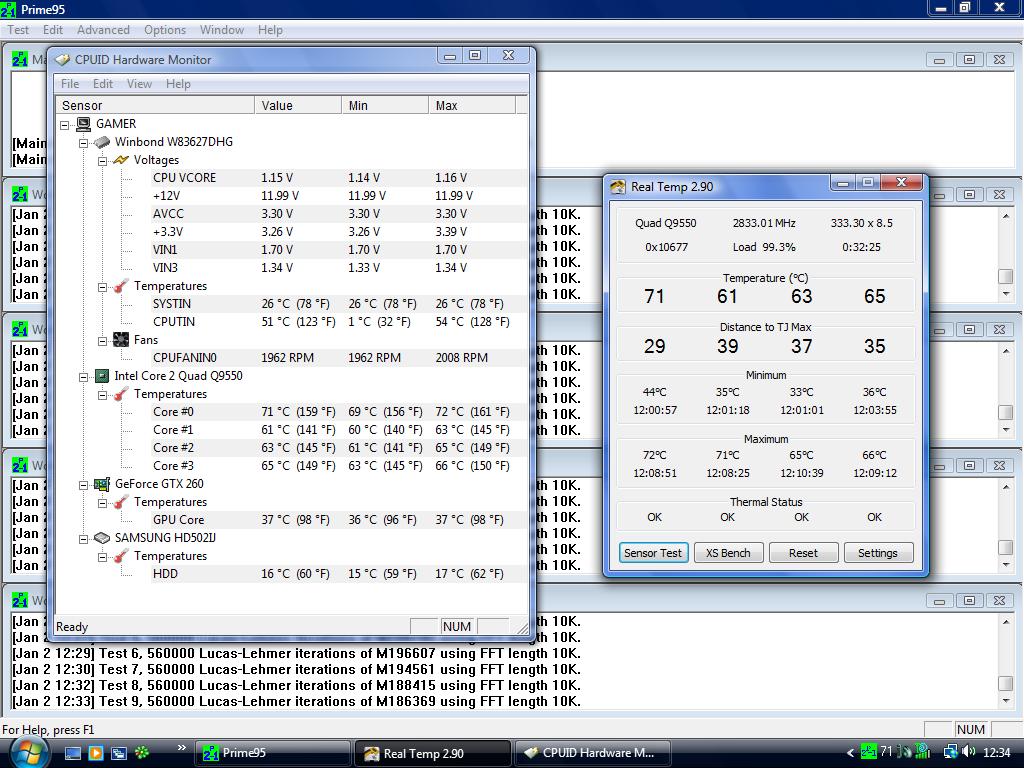Select CPU VCORE row
Screen dimensions: 1024x768
pos(338,178)
